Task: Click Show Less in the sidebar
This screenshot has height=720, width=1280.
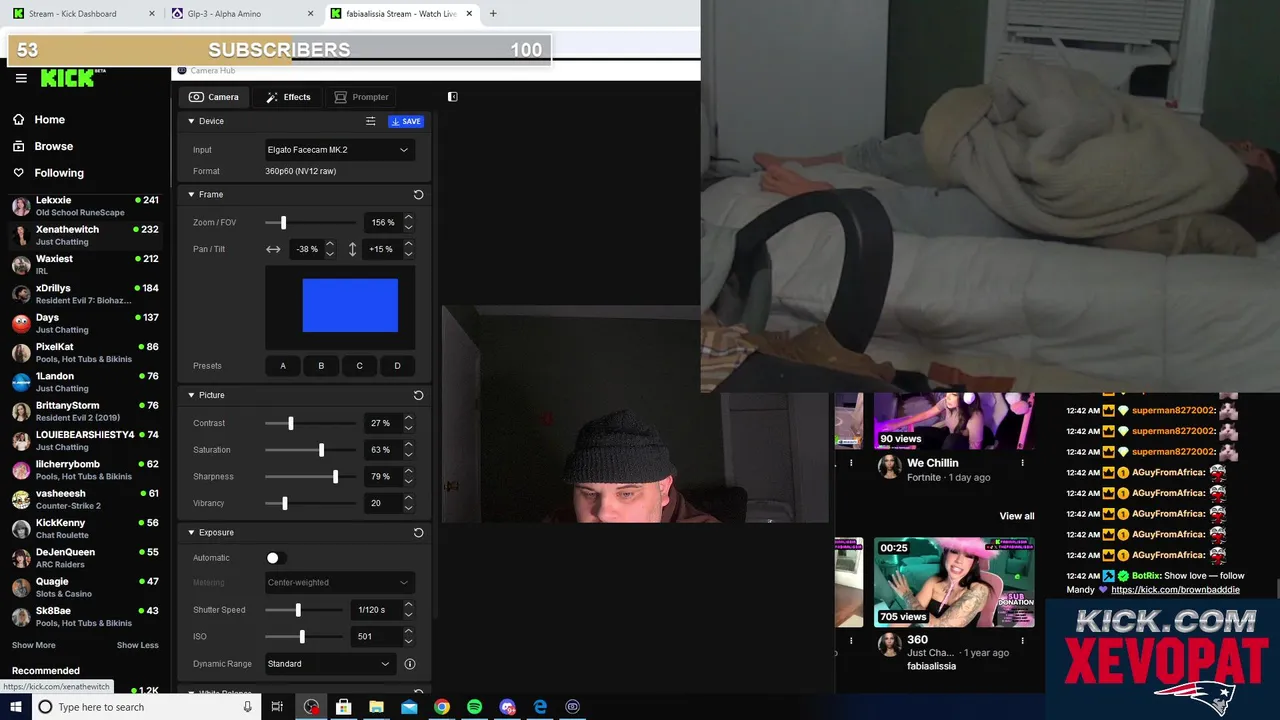Action: pos(138,645)
